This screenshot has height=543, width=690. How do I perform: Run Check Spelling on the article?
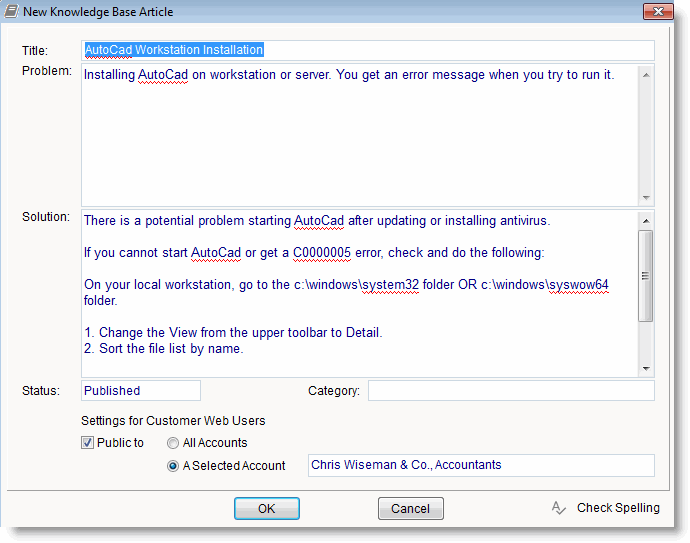[617, 508]
